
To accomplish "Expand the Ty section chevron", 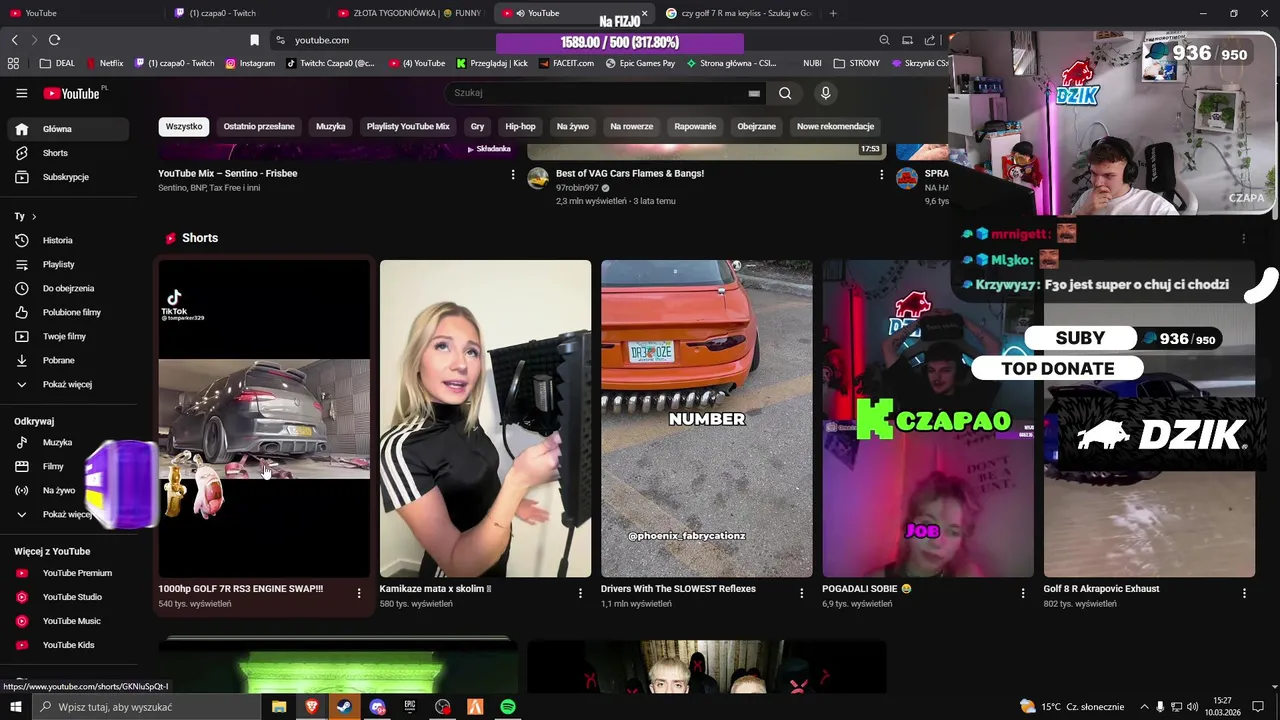I will point(34,216).
